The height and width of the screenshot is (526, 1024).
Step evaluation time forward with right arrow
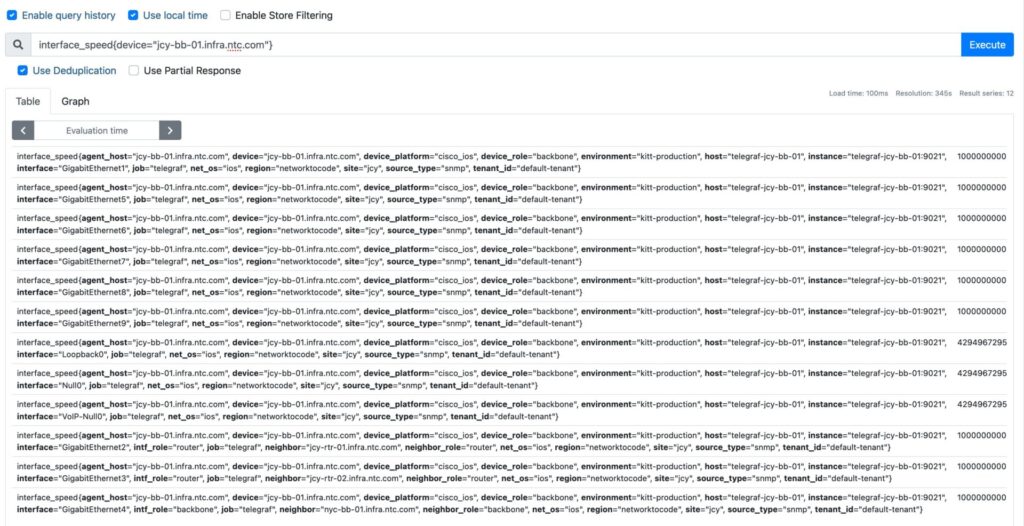click(170, 130)
